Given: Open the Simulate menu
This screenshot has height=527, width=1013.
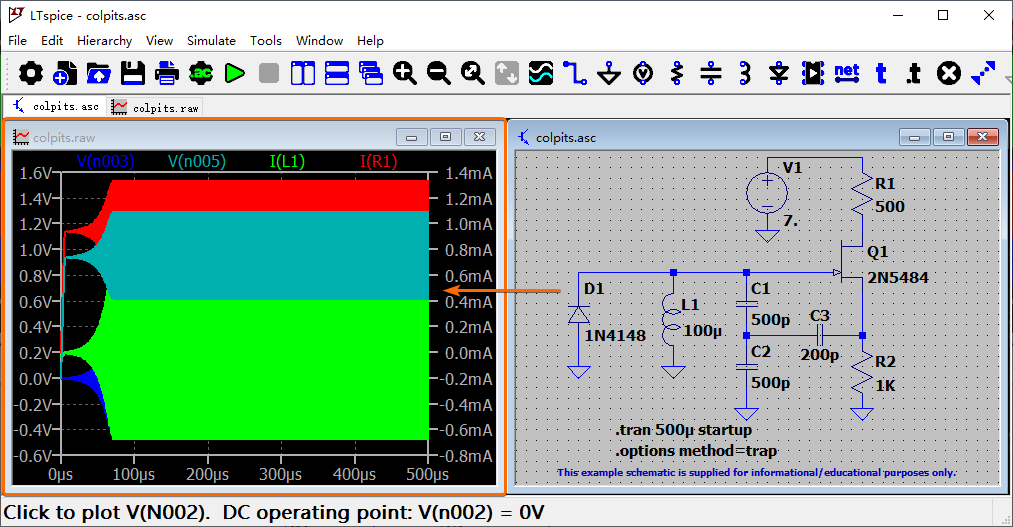Looking at the screenshot, I should 211,41.
